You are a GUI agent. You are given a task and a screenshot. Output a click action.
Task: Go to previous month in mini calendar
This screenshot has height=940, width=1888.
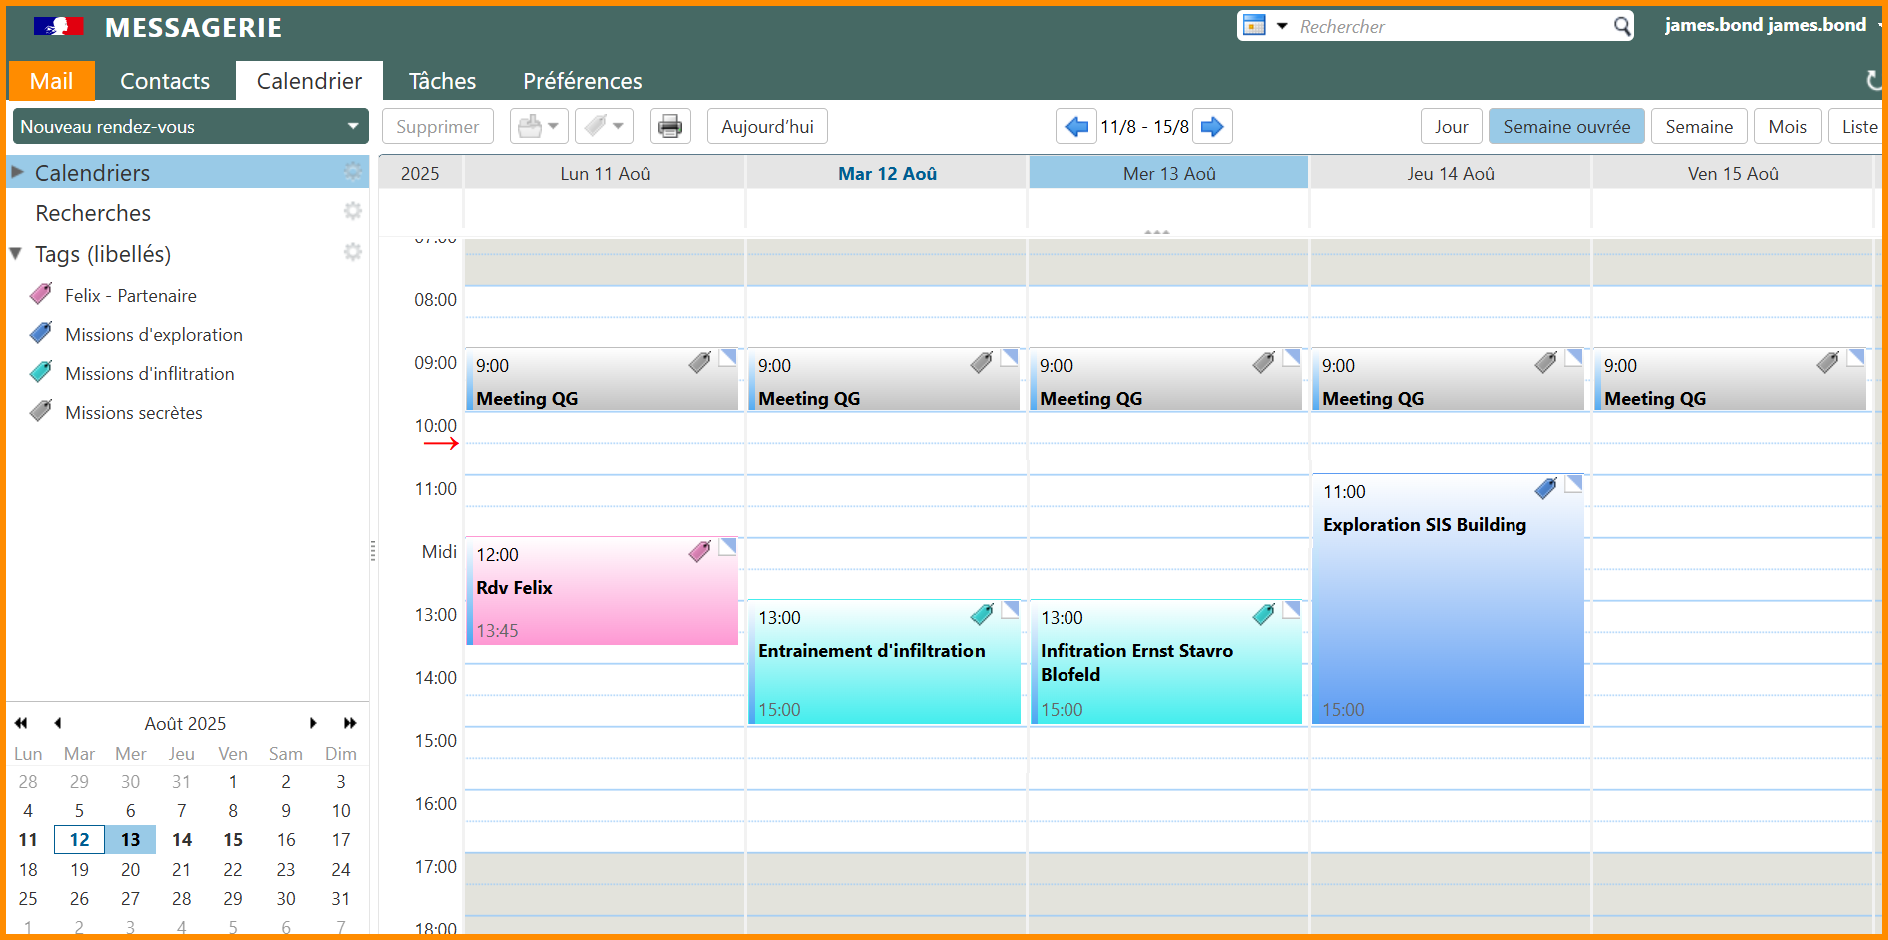tap(58, 723)
